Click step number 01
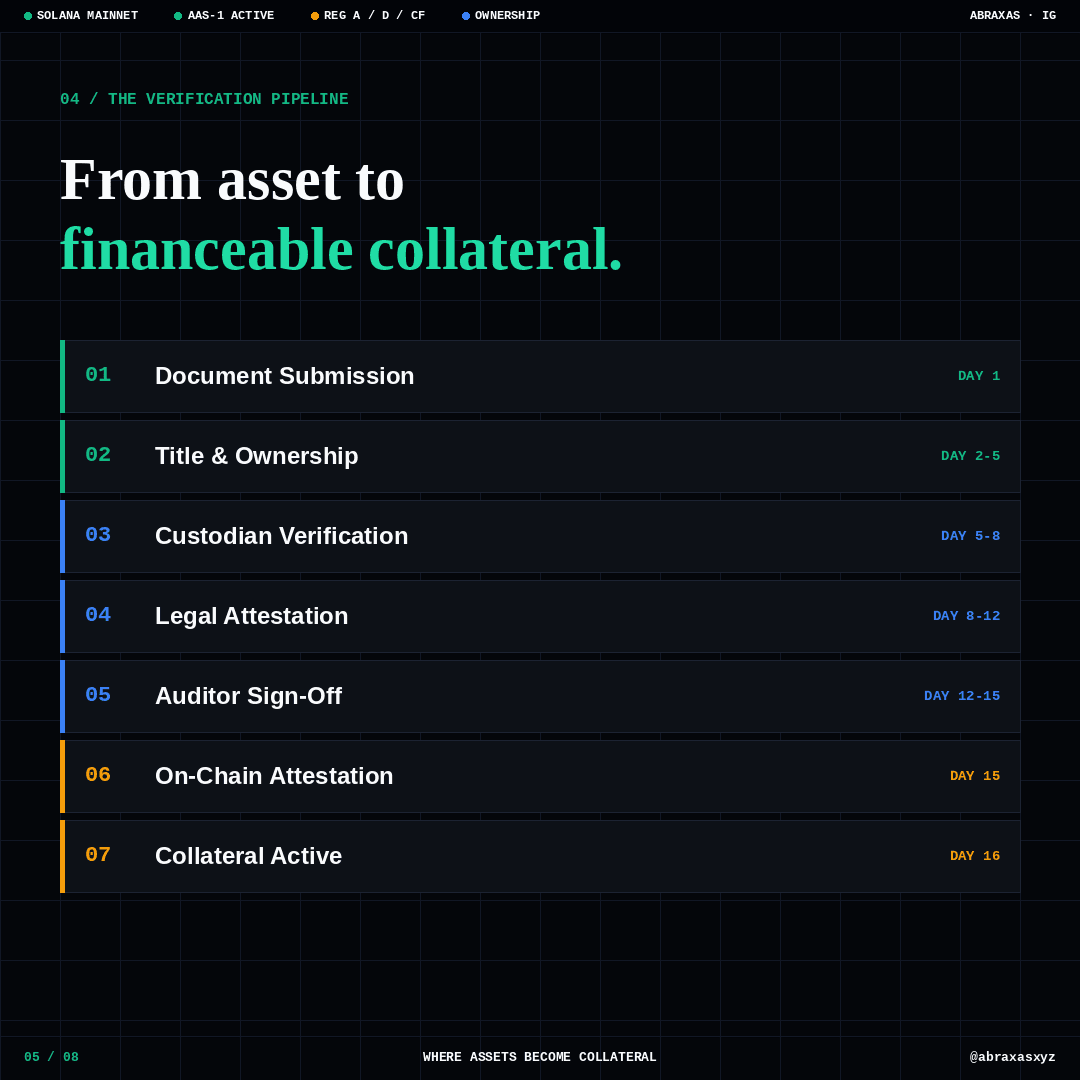 [x=98, y=375]
